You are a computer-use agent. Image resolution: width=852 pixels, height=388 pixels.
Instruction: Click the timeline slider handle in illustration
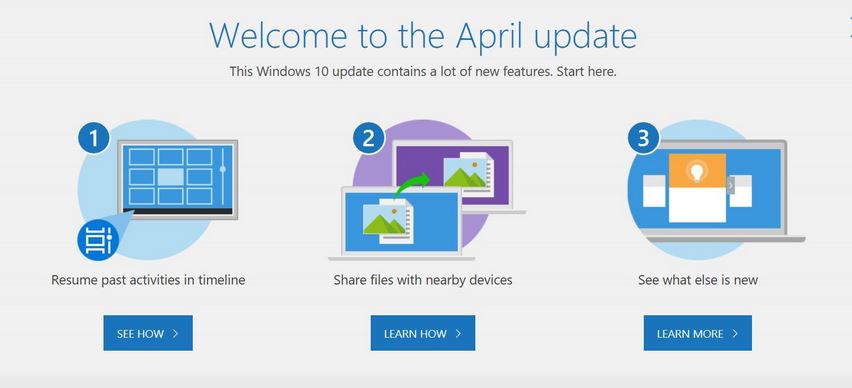(222, 170)
